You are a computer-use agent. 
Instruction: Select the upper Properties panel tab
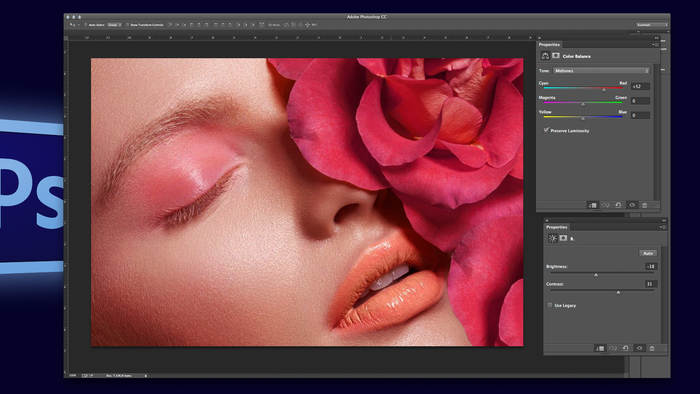[x=549, y=45]
